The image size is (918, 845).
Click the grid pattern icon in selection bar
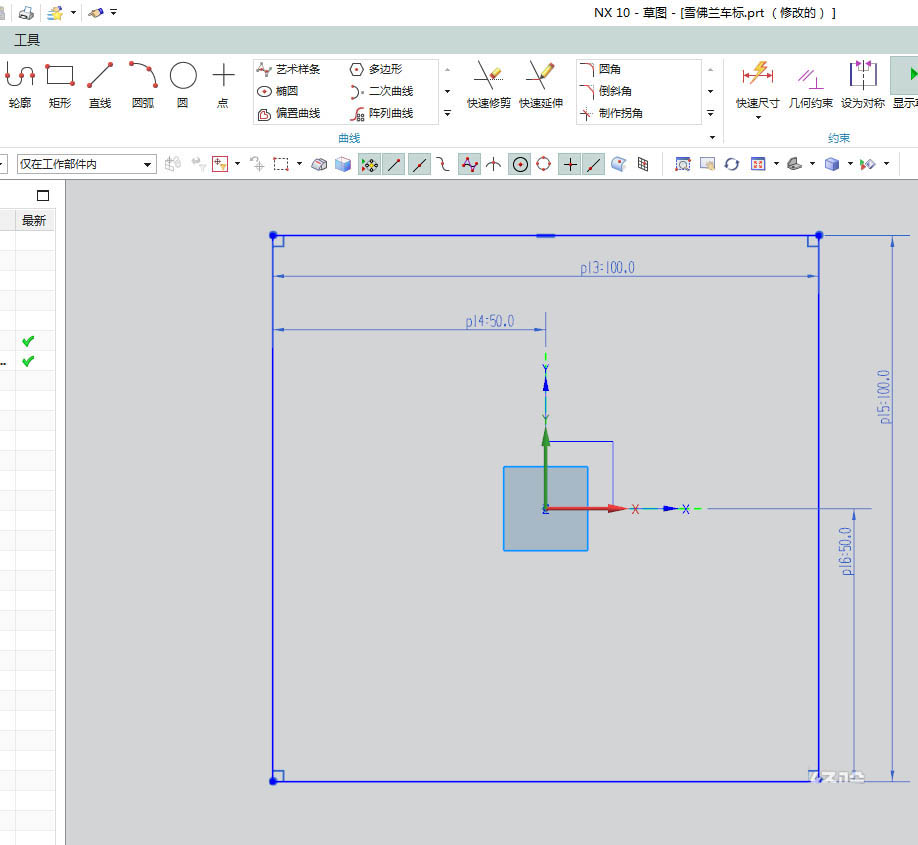pos(643,164)
